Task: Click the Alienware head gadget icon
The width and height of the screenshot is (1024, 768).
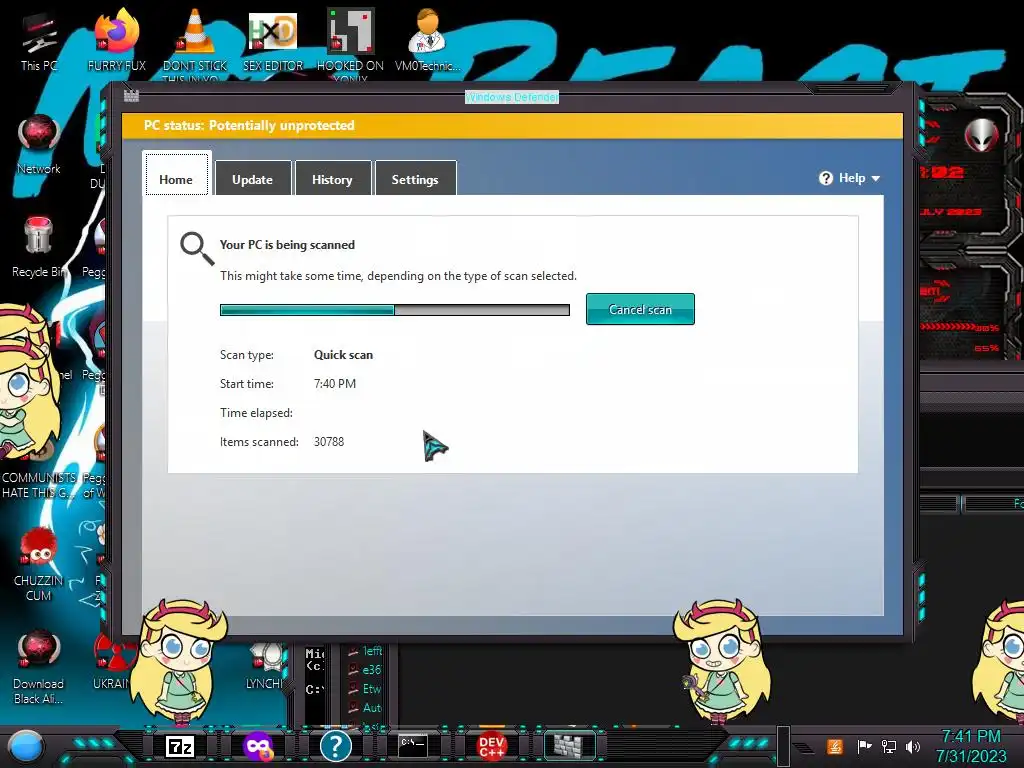Action: 981,135
